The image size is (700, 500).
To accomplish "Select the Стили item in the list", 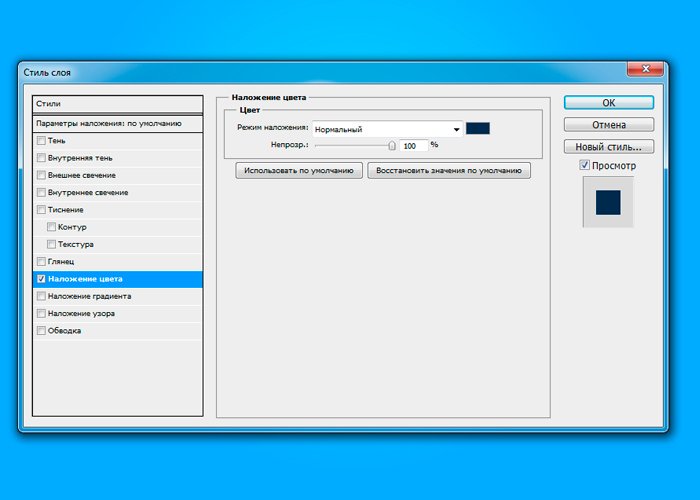I will pos(117,104).
